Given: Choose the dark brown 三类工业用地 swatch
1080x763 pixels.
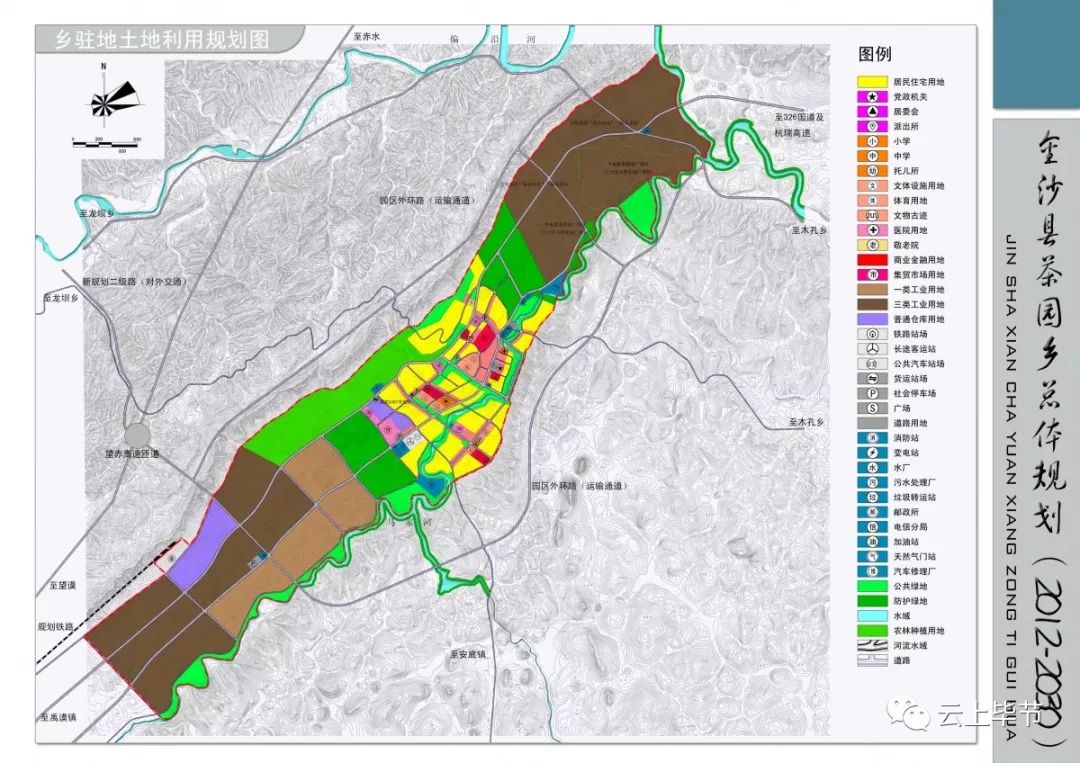Looking at the screenshot, I should point(872,304).
